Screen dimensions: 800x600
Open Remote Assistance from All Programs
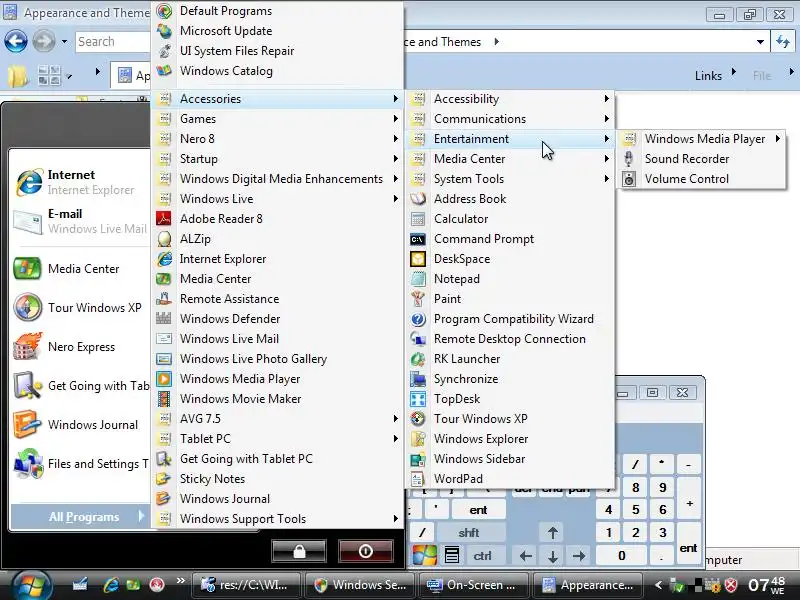click(x=278, y=298)
